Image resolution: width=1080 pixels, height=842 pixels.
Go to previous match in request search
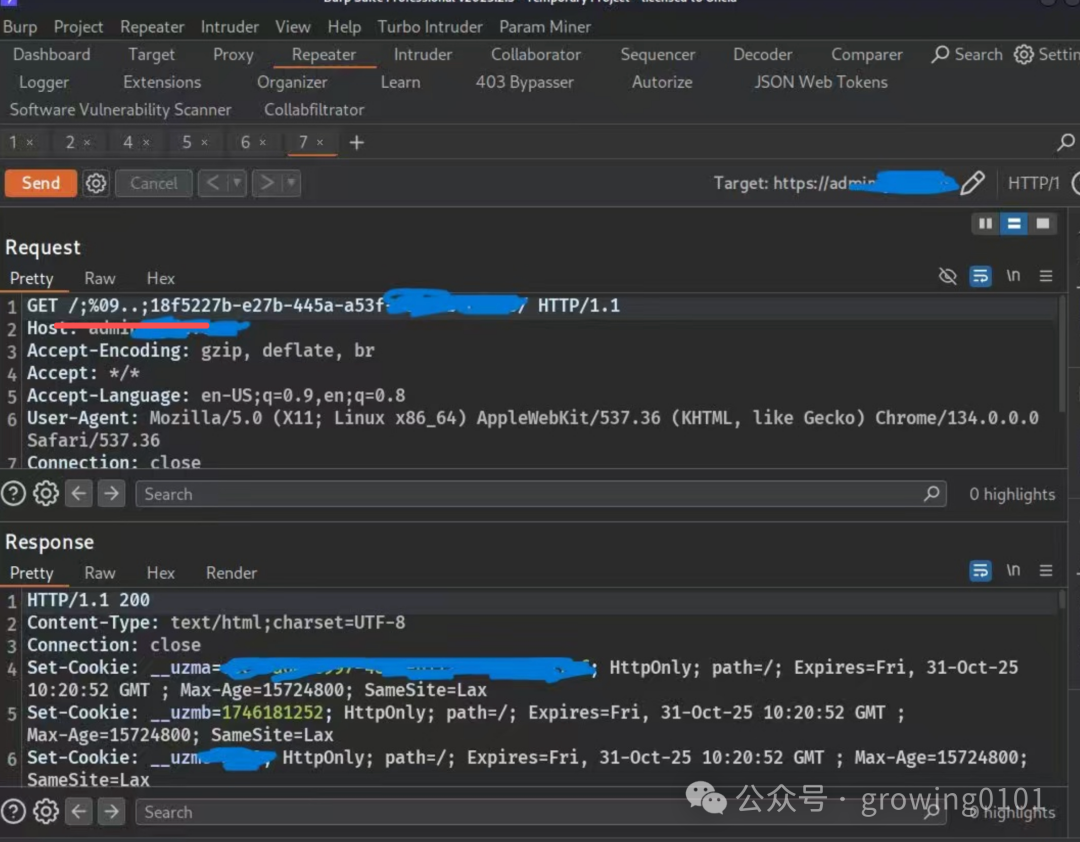(x=80, y=493)
